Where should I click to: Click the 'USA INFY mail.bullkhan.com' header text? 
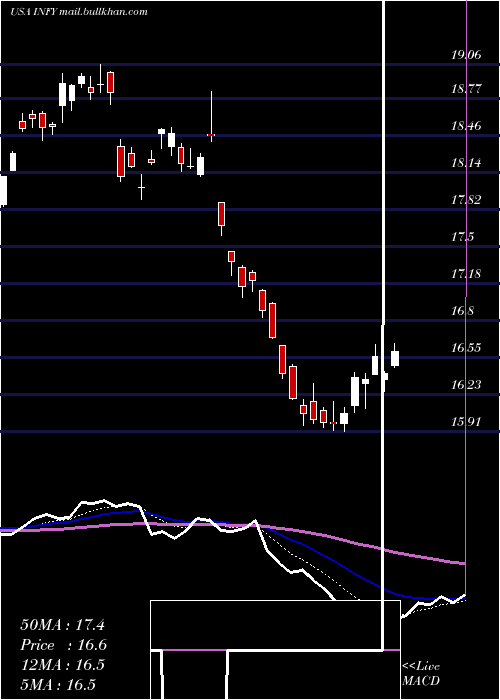pos(79,12)
